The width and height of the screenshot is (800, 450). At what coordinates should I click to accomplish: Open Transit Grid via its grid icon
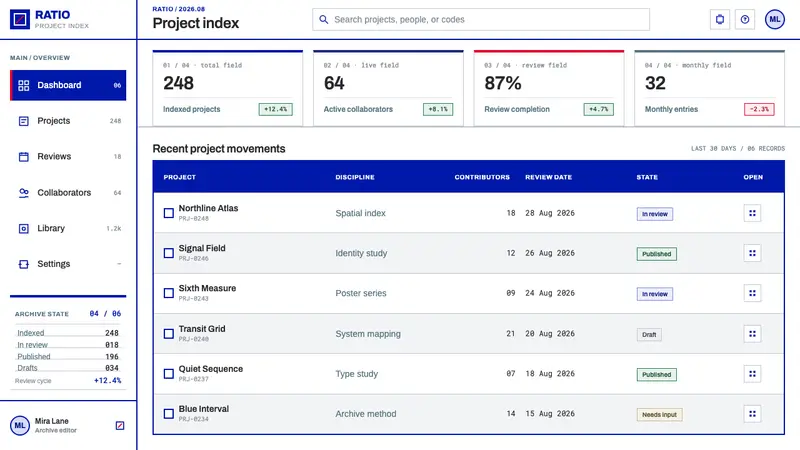click(752, 334)
